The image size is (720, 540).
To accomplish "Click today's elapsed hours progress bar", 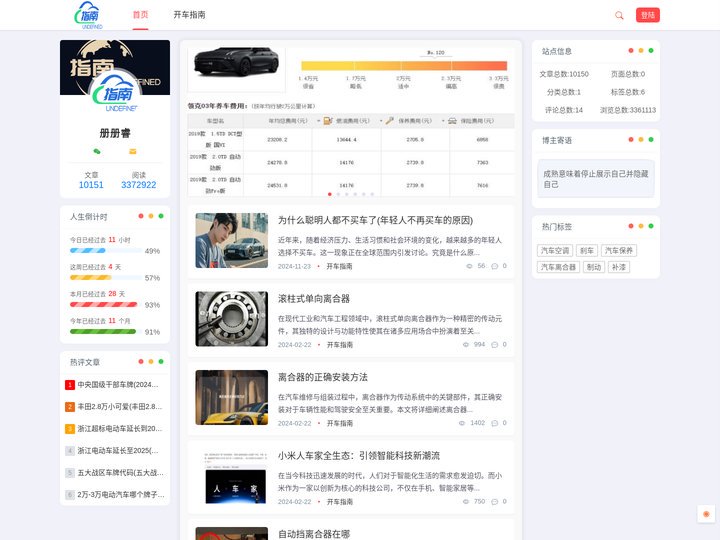I will pos(106,251).
